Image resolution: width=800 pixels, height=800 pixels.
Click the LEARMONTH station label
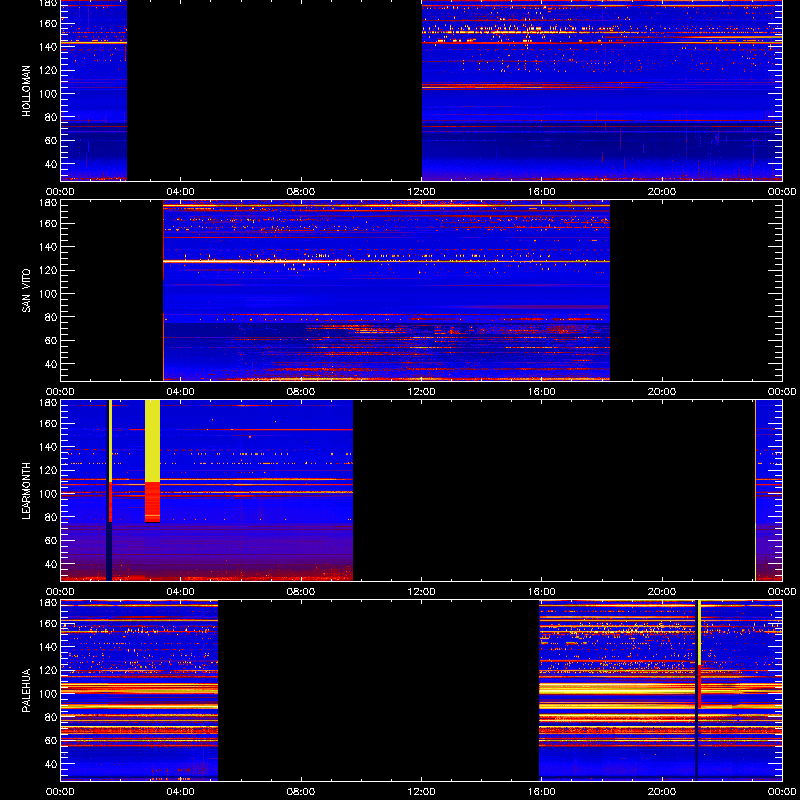click(27, 491)
